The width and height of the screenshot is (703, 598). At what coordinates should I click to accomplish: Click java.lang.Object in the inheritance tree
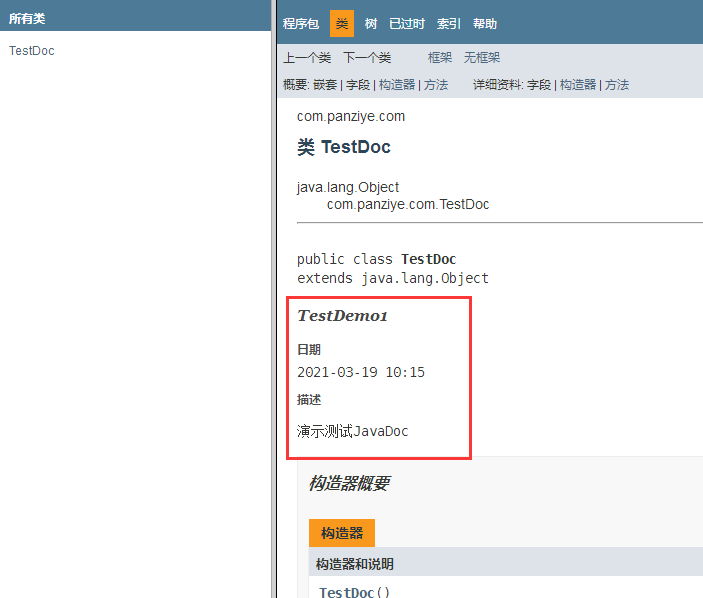(347, 187)
